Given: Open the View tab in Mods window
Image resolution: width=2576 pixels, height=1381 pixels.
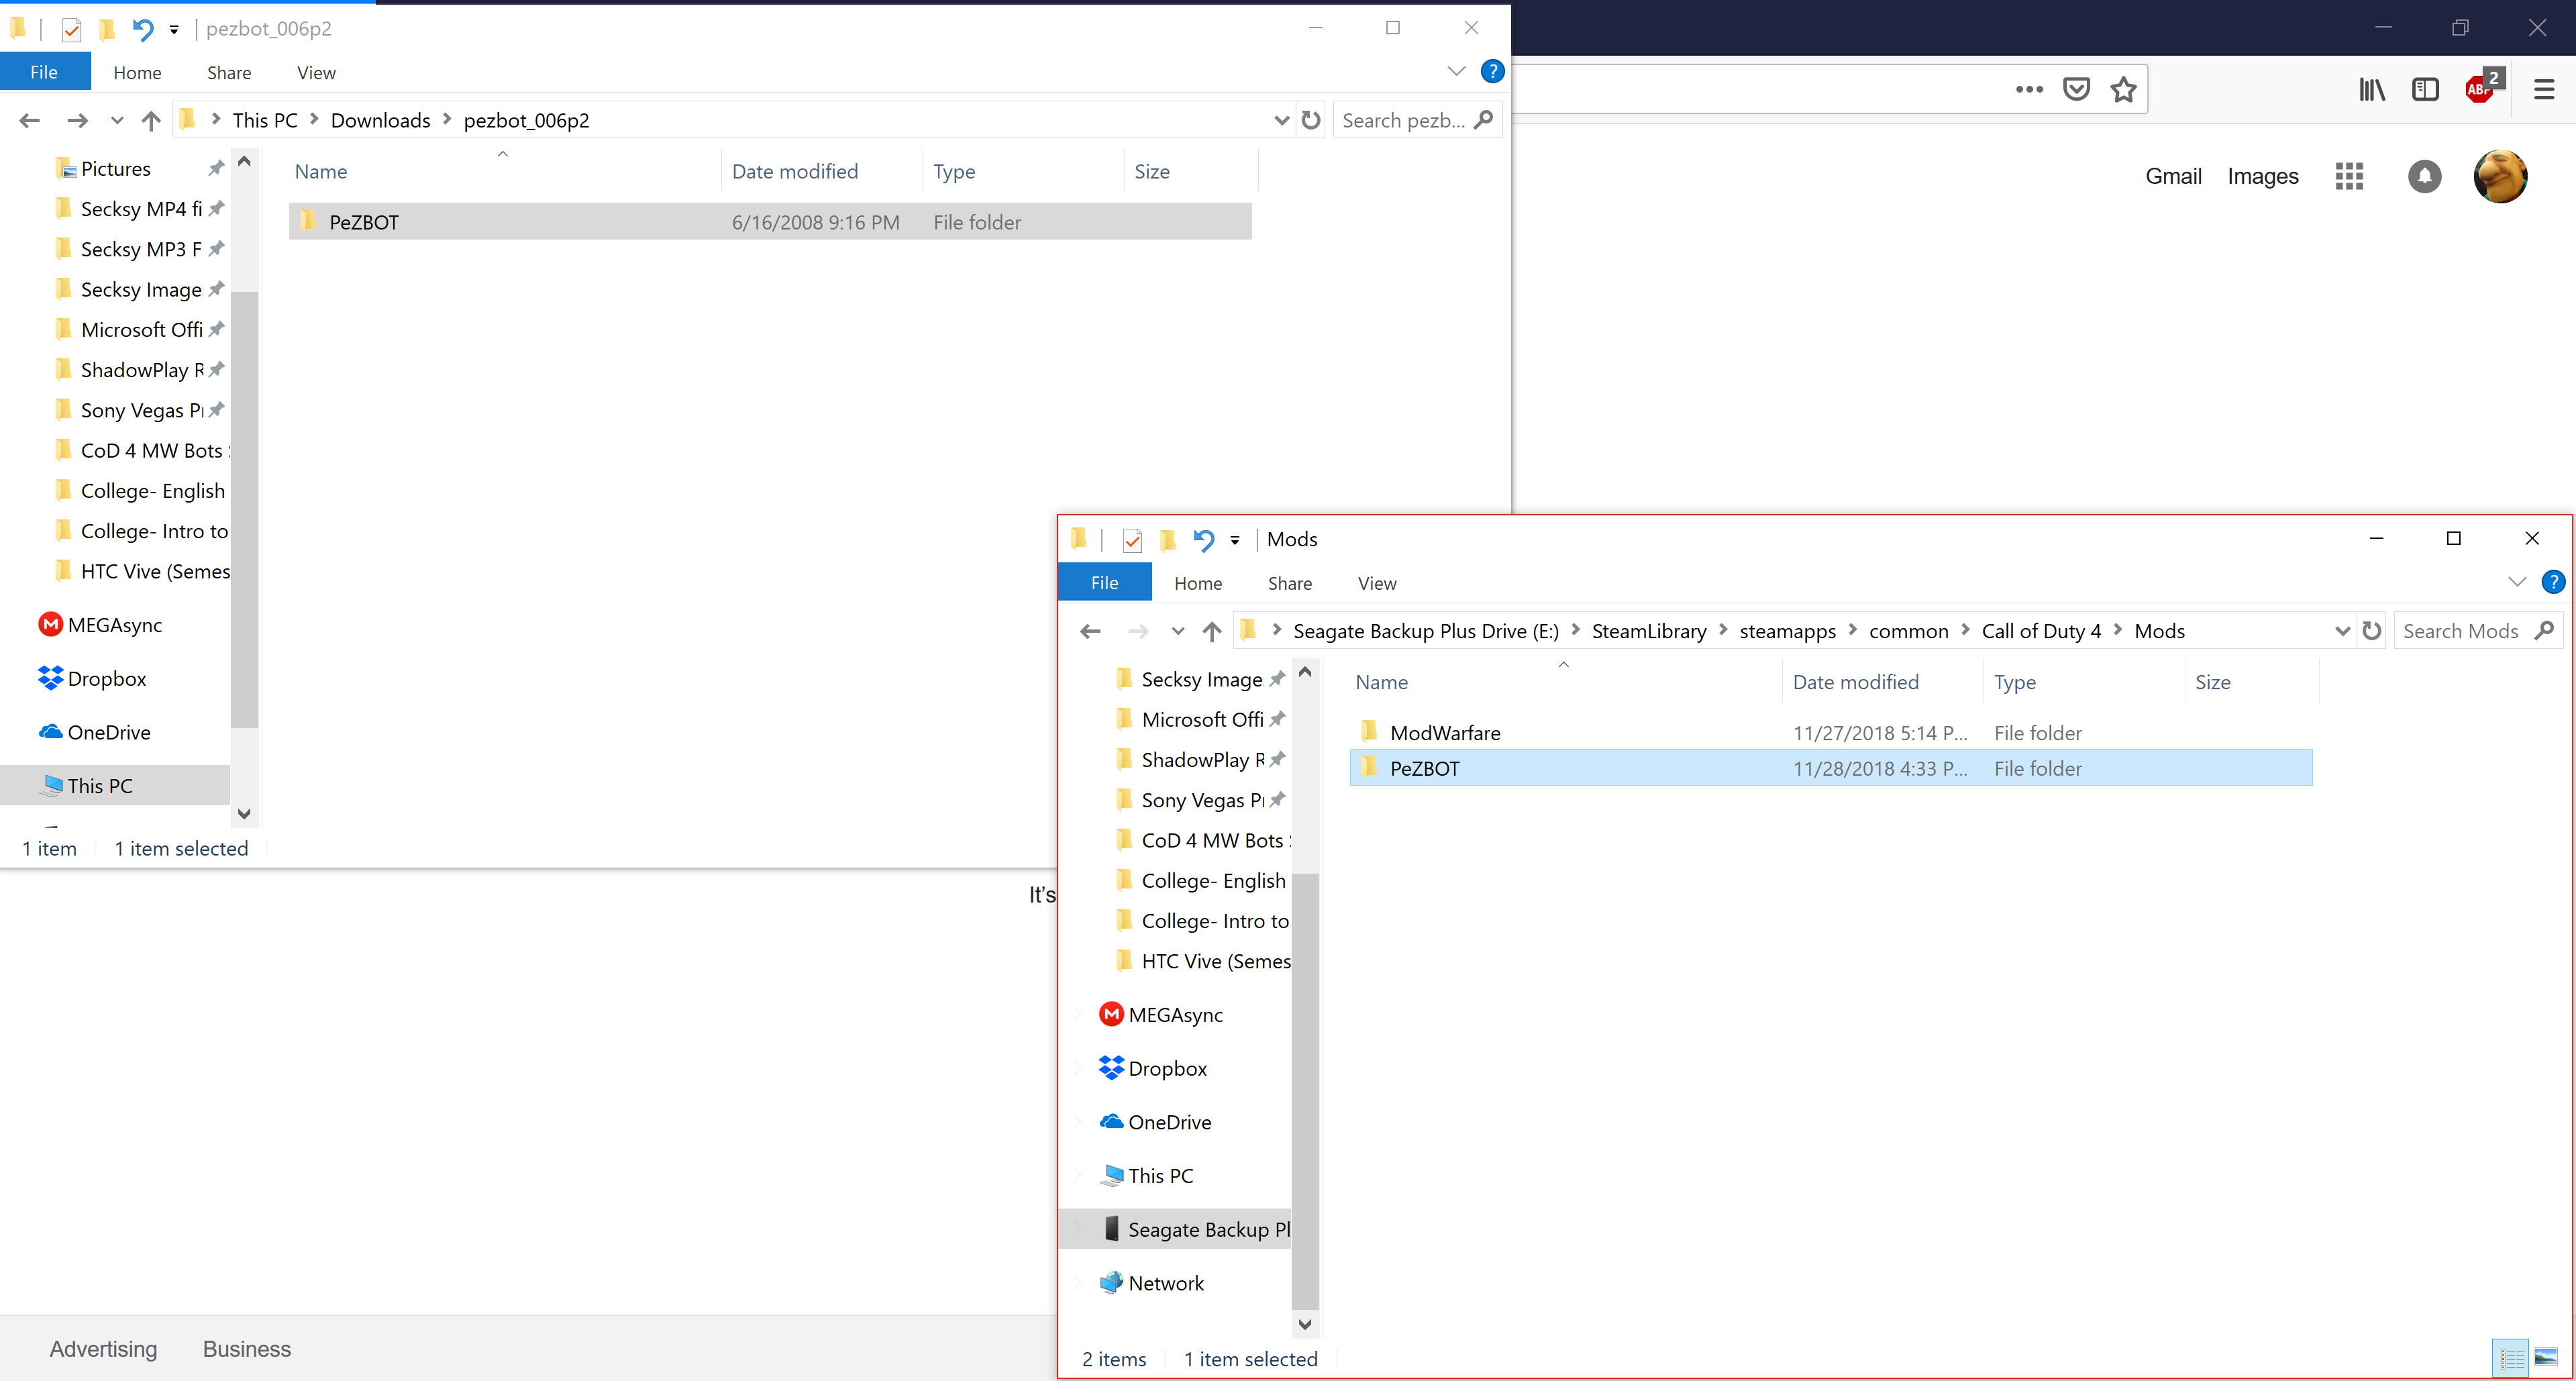Looking at the screenshot, I should coord(1376,583).
